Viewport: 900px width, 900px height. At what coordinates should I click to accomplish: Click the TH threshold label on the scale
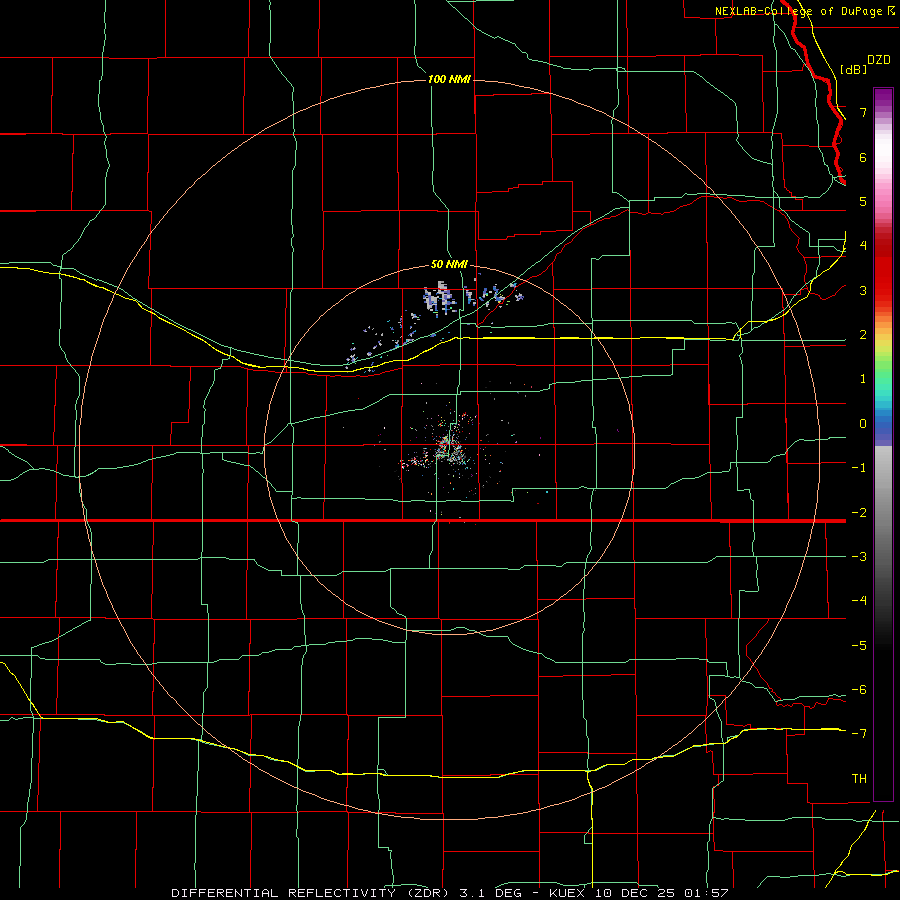859,779
